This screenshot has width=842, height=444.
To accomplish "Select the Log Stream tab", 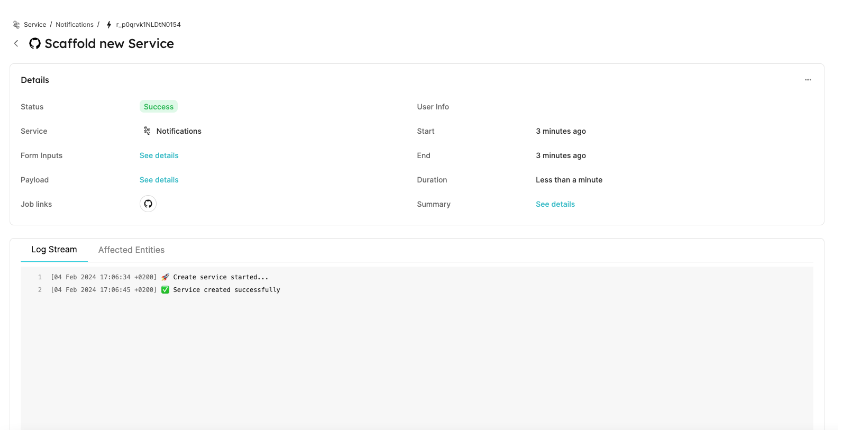I will click(x=54, y=250).
